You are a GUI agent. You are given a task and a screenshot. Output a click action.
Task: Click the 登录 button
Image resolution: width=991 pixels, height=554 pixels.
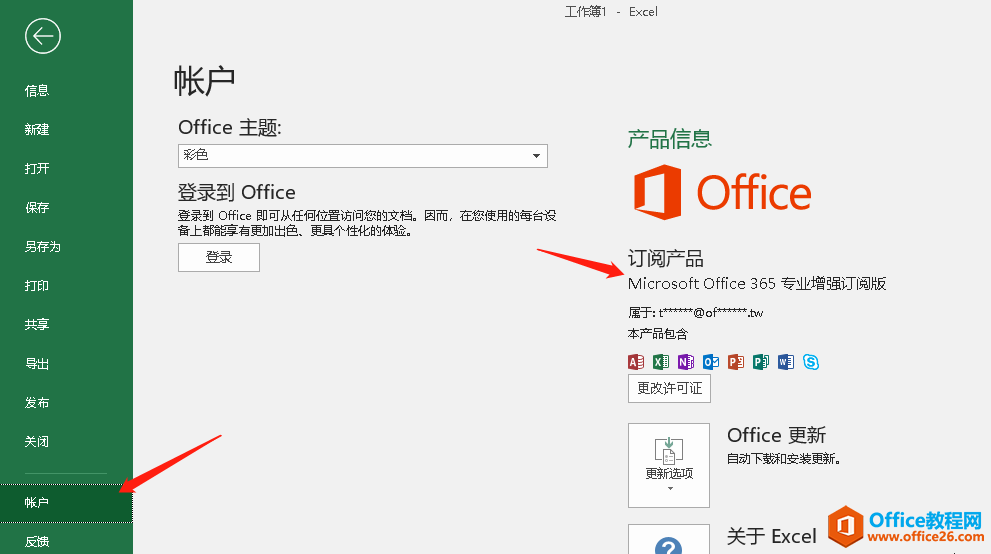(219, 257)
